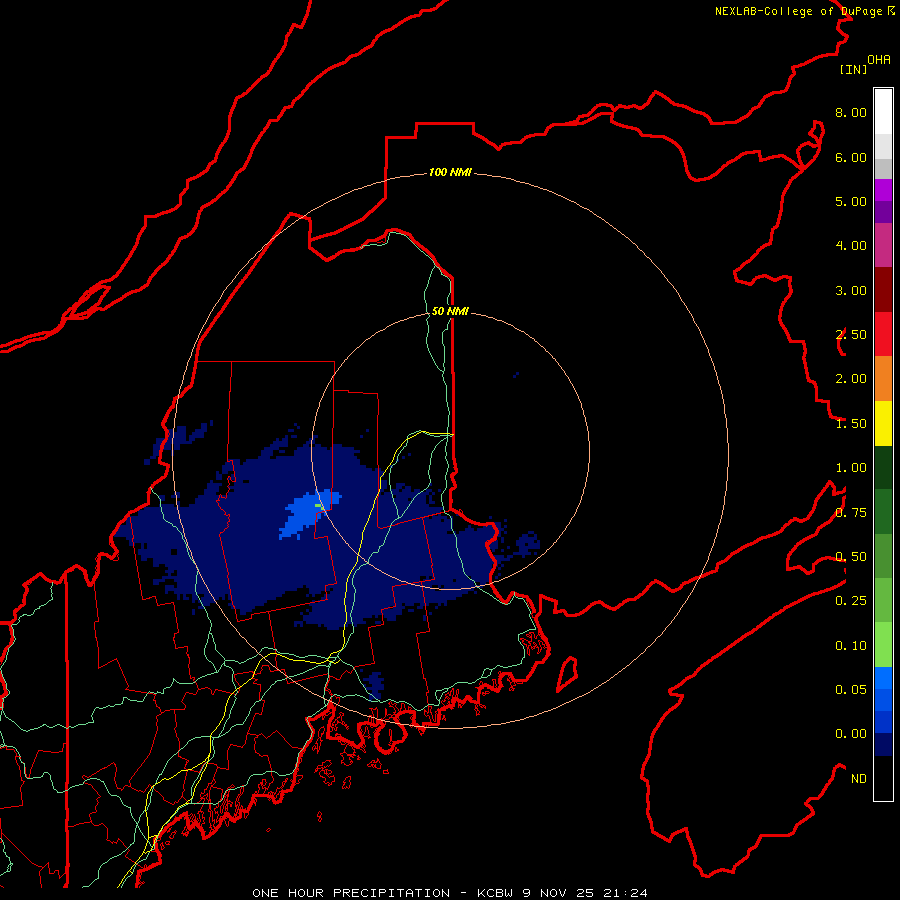Click the ND legend label
The height and width of the screenshot is (900, 900).
click(x=859, y=779)
